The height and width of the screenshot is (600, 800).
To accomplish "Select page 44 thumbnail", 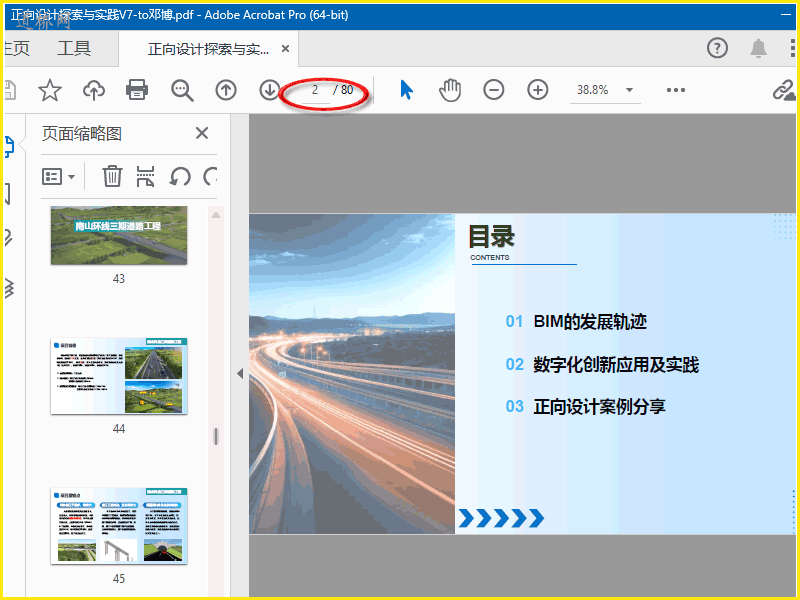I will click(119, 376).
